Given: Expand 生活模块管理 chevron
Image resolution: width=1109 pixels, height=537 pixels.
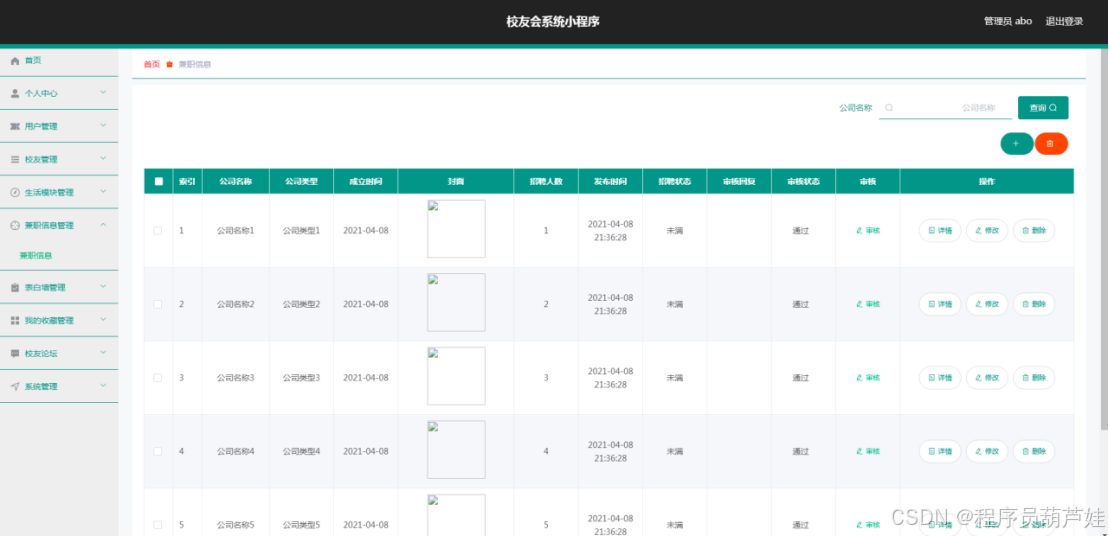Looking at the screenshot, I should tap(103, 192).
